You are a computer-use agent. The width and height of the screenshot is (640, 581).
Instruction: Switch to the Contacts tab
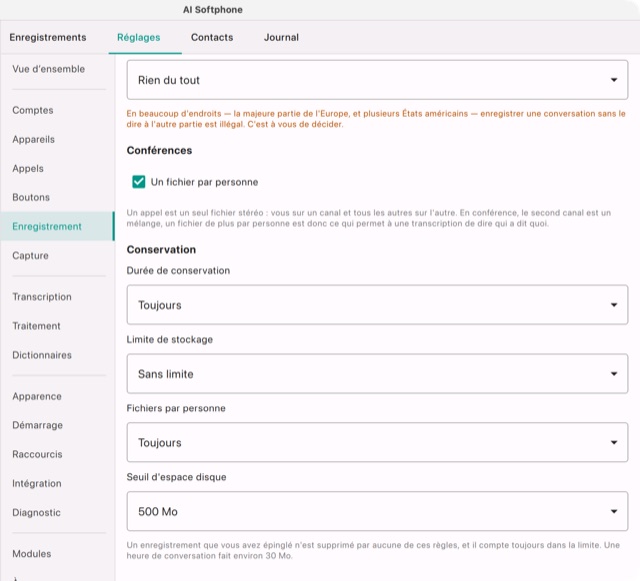[212, 37]
